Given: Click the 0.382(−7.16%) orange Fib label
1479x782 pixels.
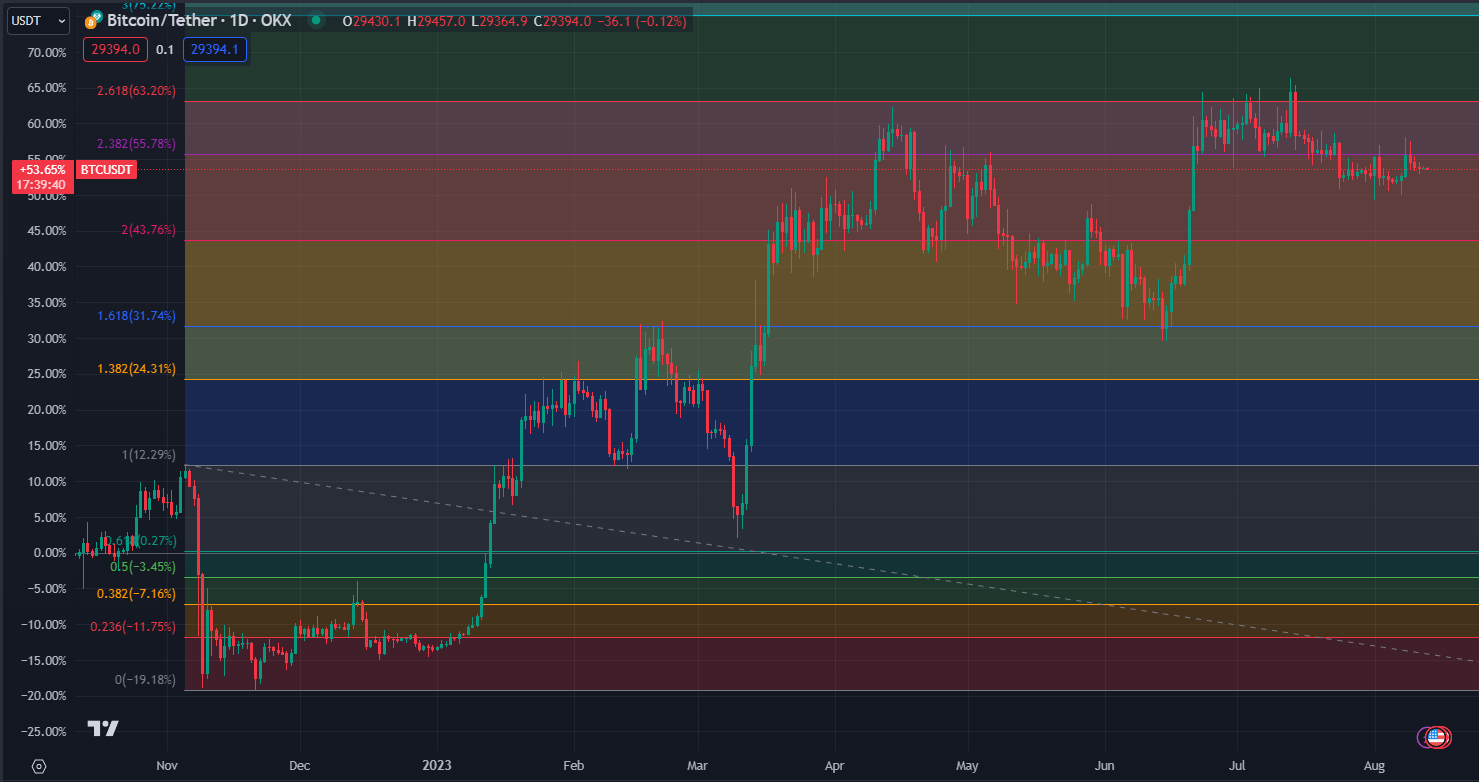Looking at the screenshot, I should point(136,594).
